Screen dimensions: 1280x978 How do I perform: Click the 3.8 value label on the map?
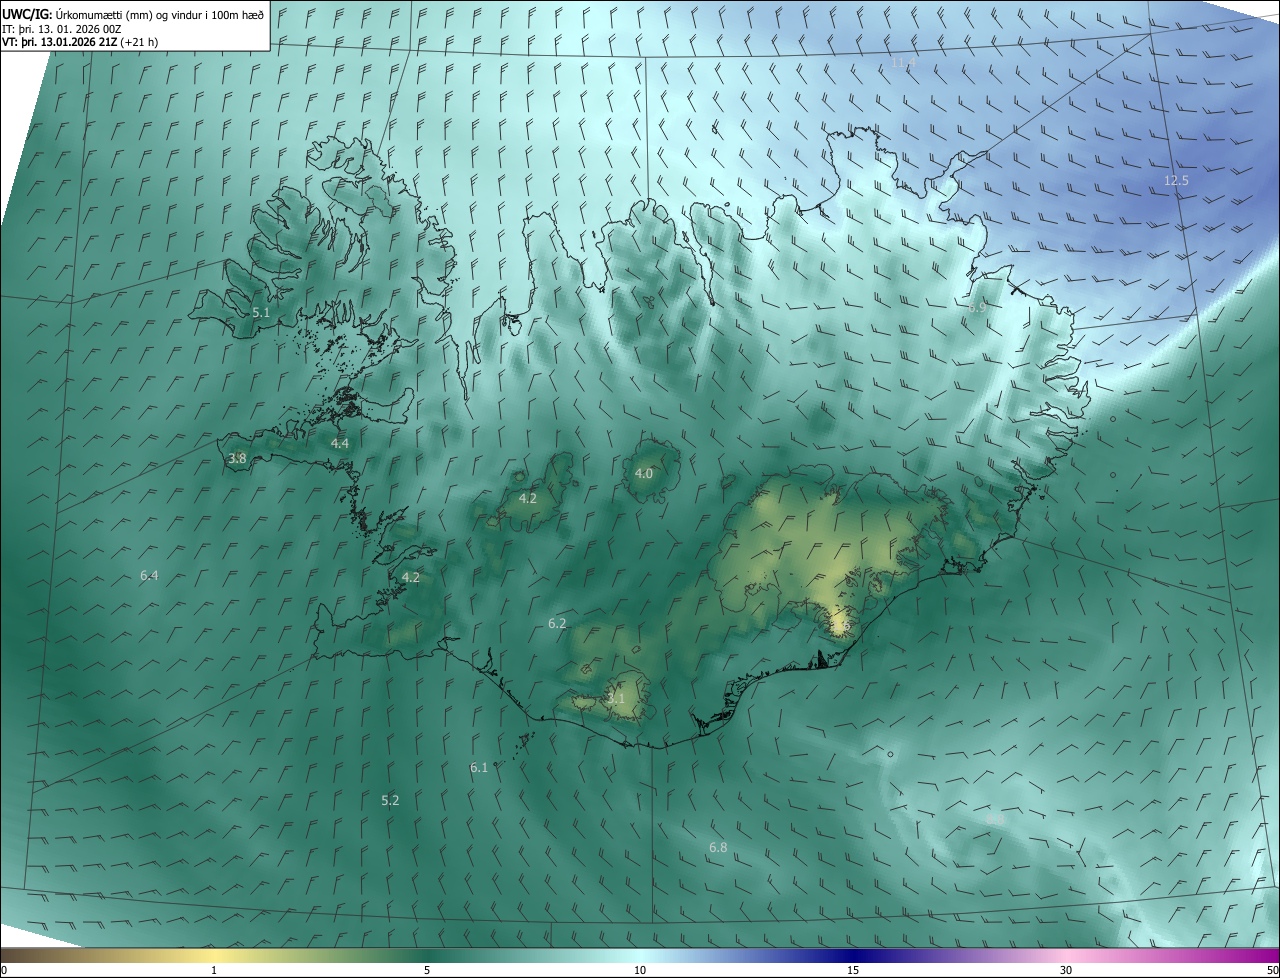click(237, 459)
